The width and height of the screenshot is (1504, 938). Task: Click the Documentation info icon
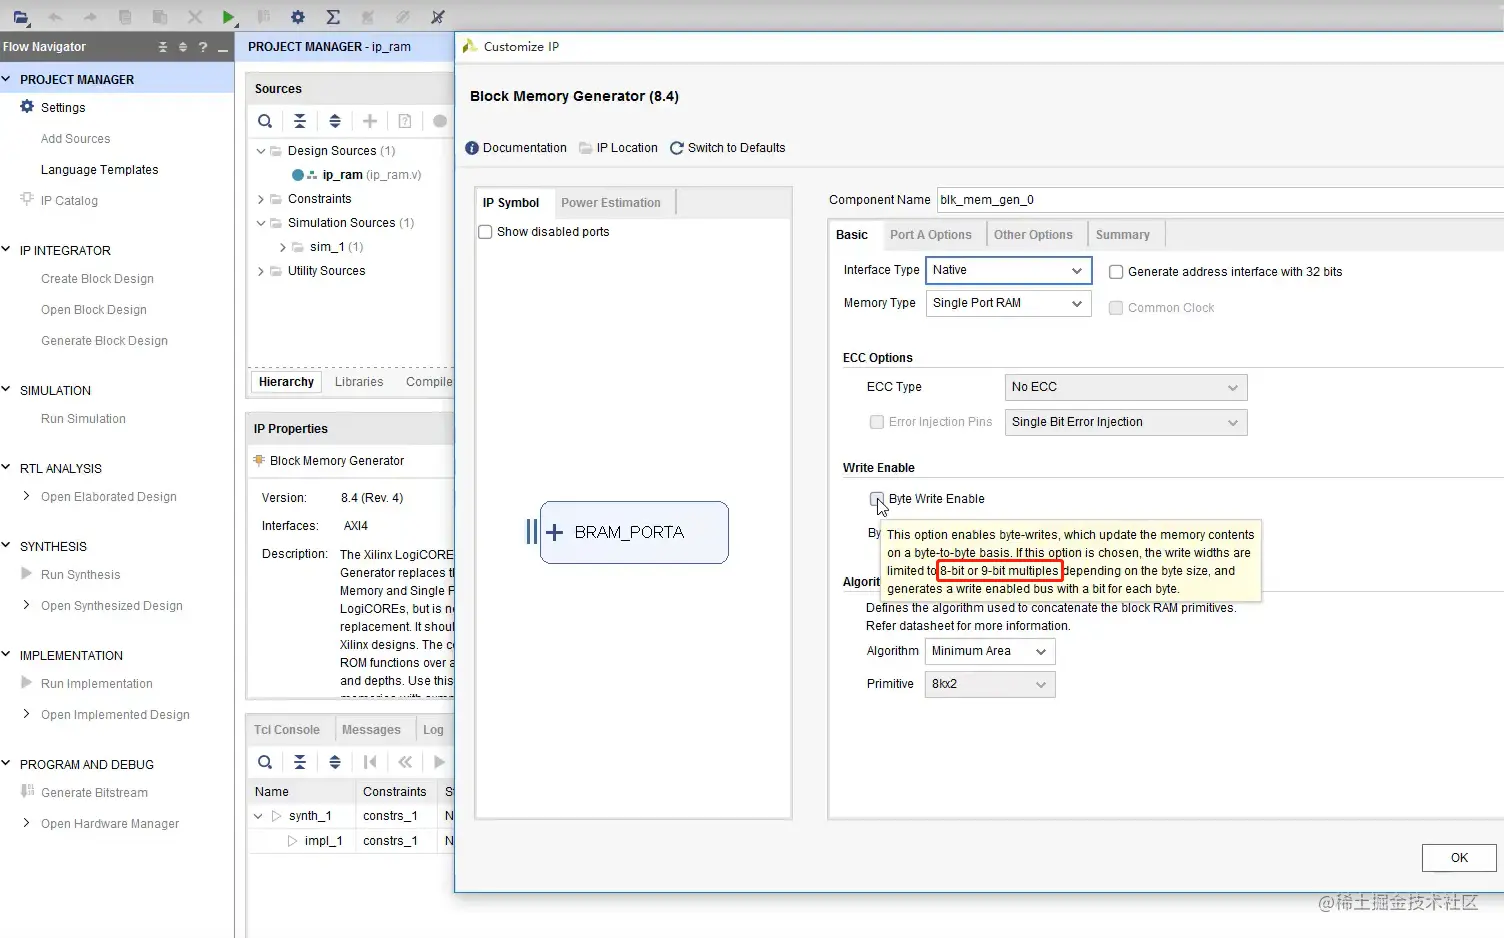point(472,148)
